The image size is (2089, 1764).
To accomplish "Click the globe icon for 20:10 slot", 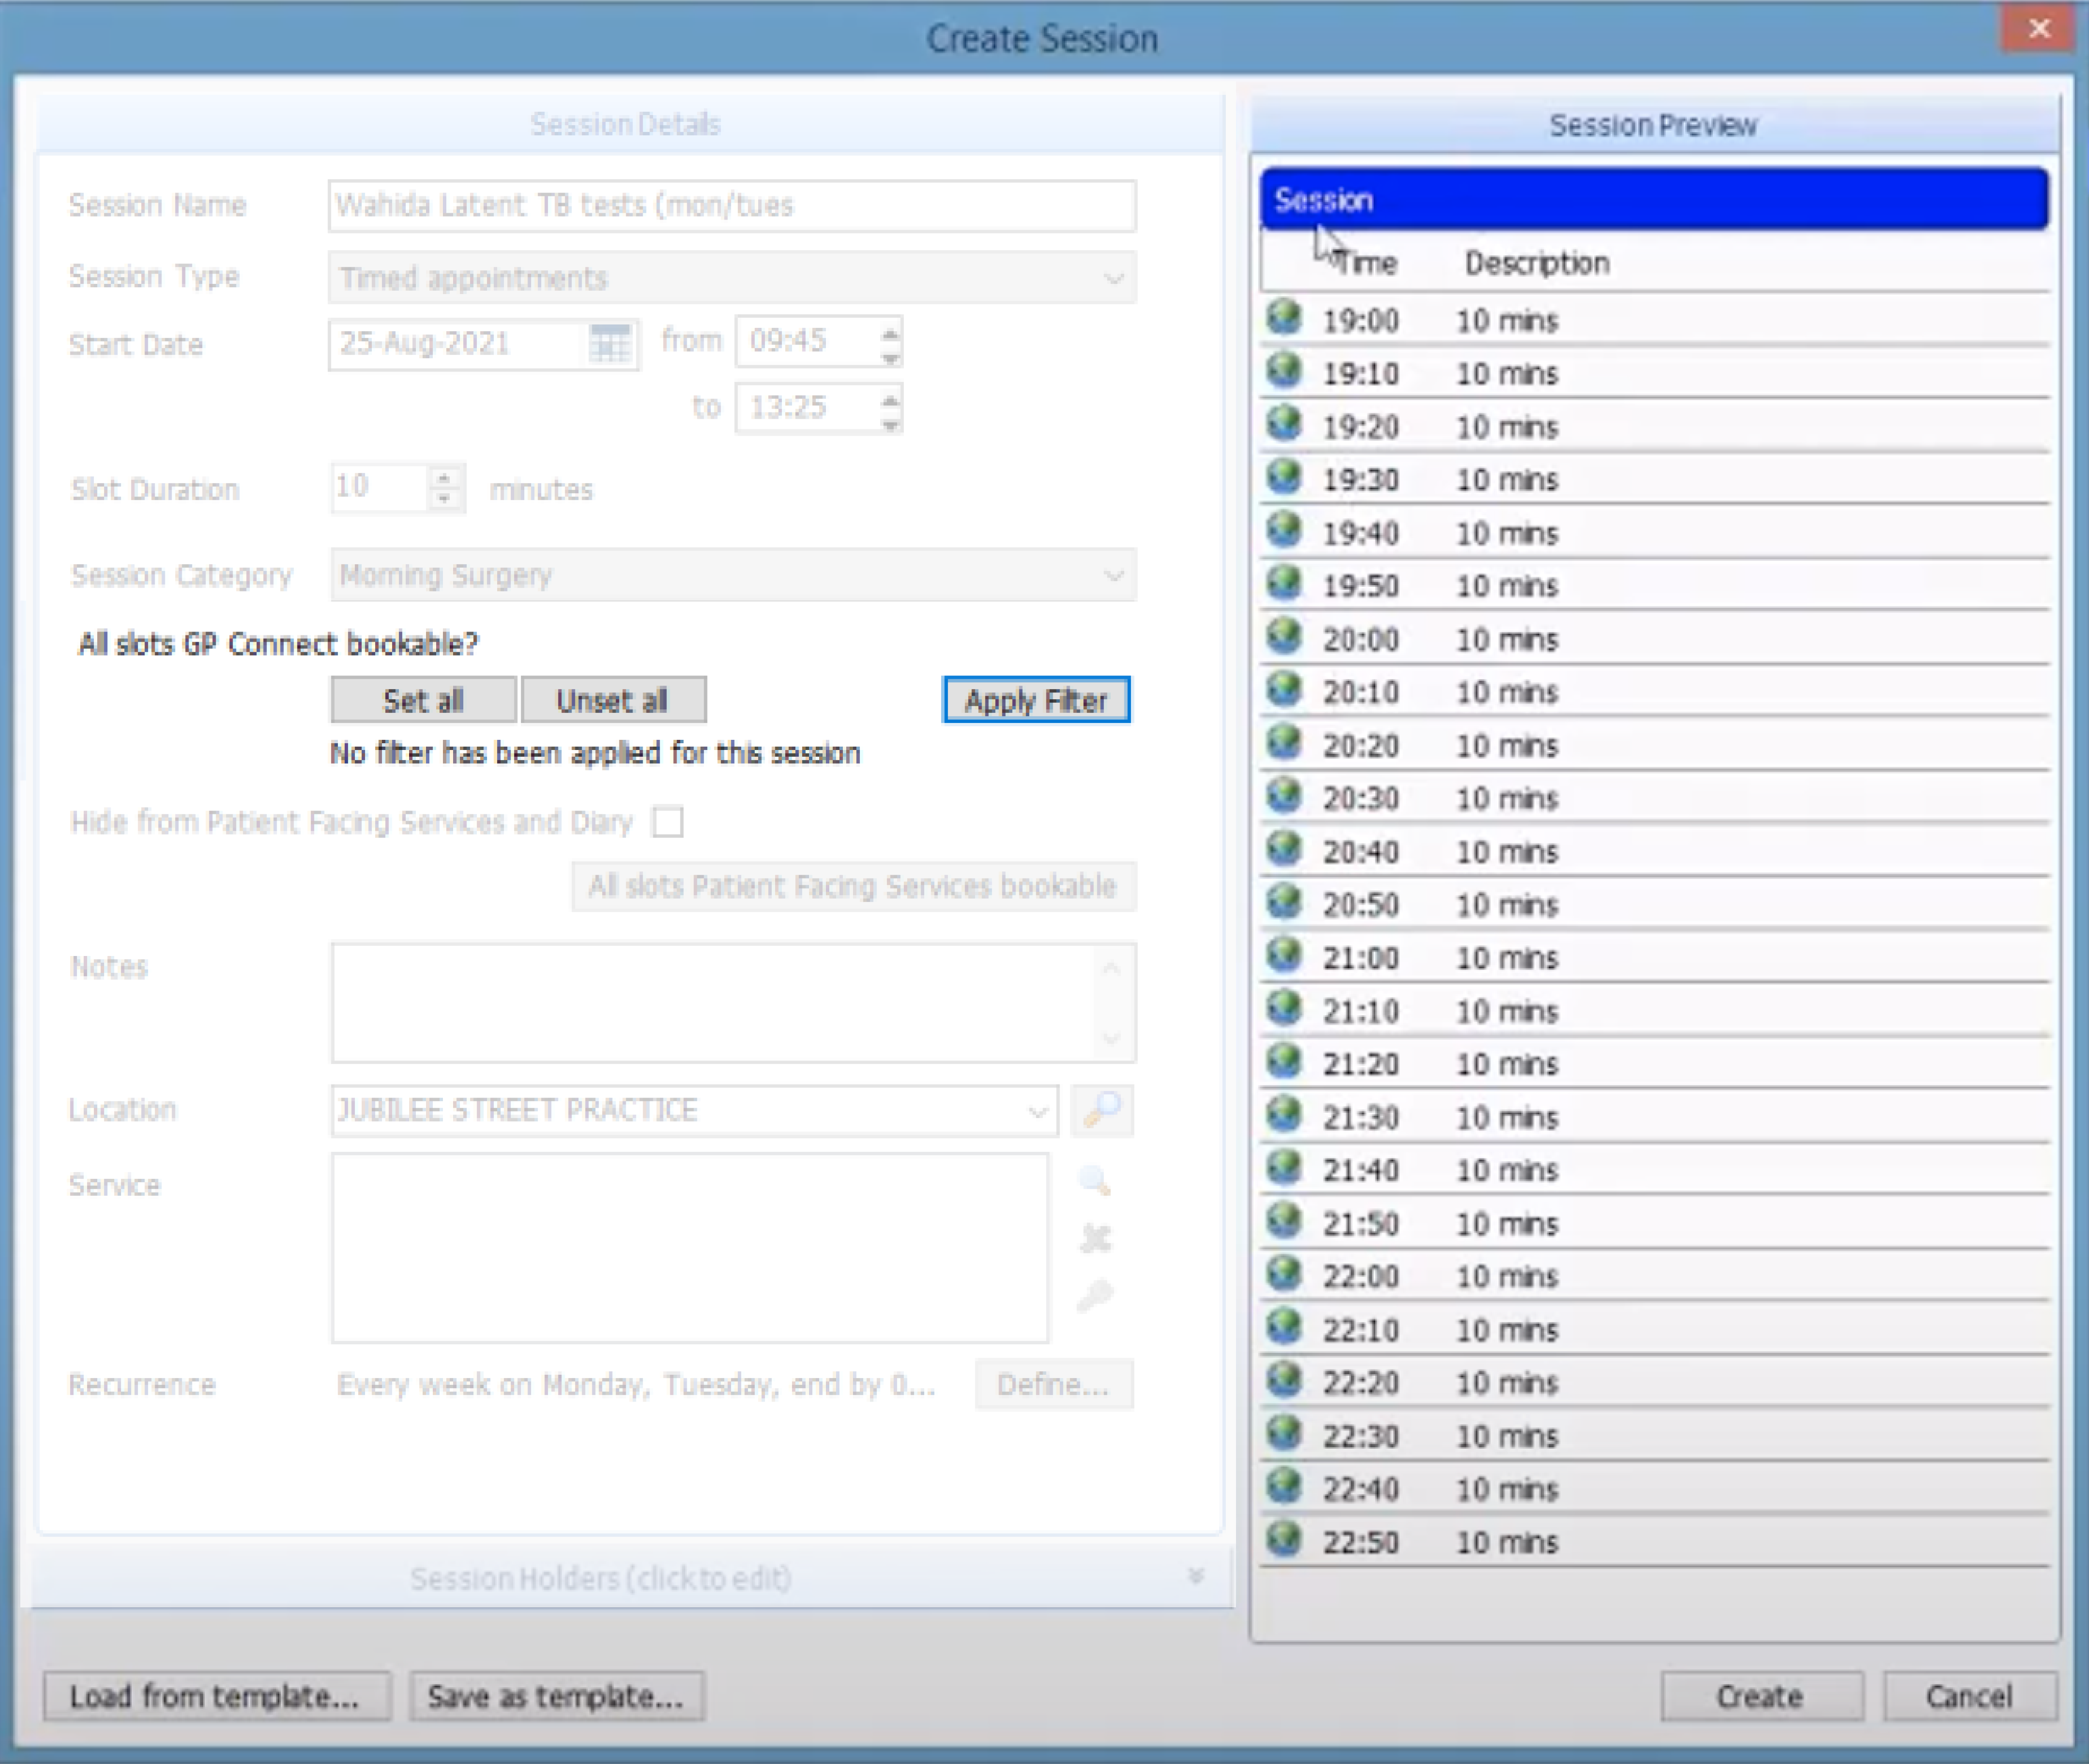I will click(1283, 689).
